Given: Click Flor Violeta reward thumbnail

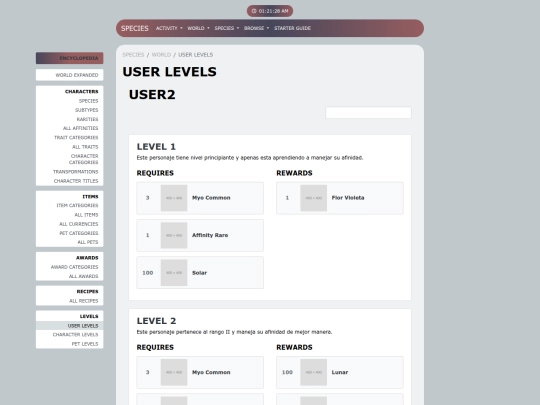Looking at the screenshot, I should point(313,198).
